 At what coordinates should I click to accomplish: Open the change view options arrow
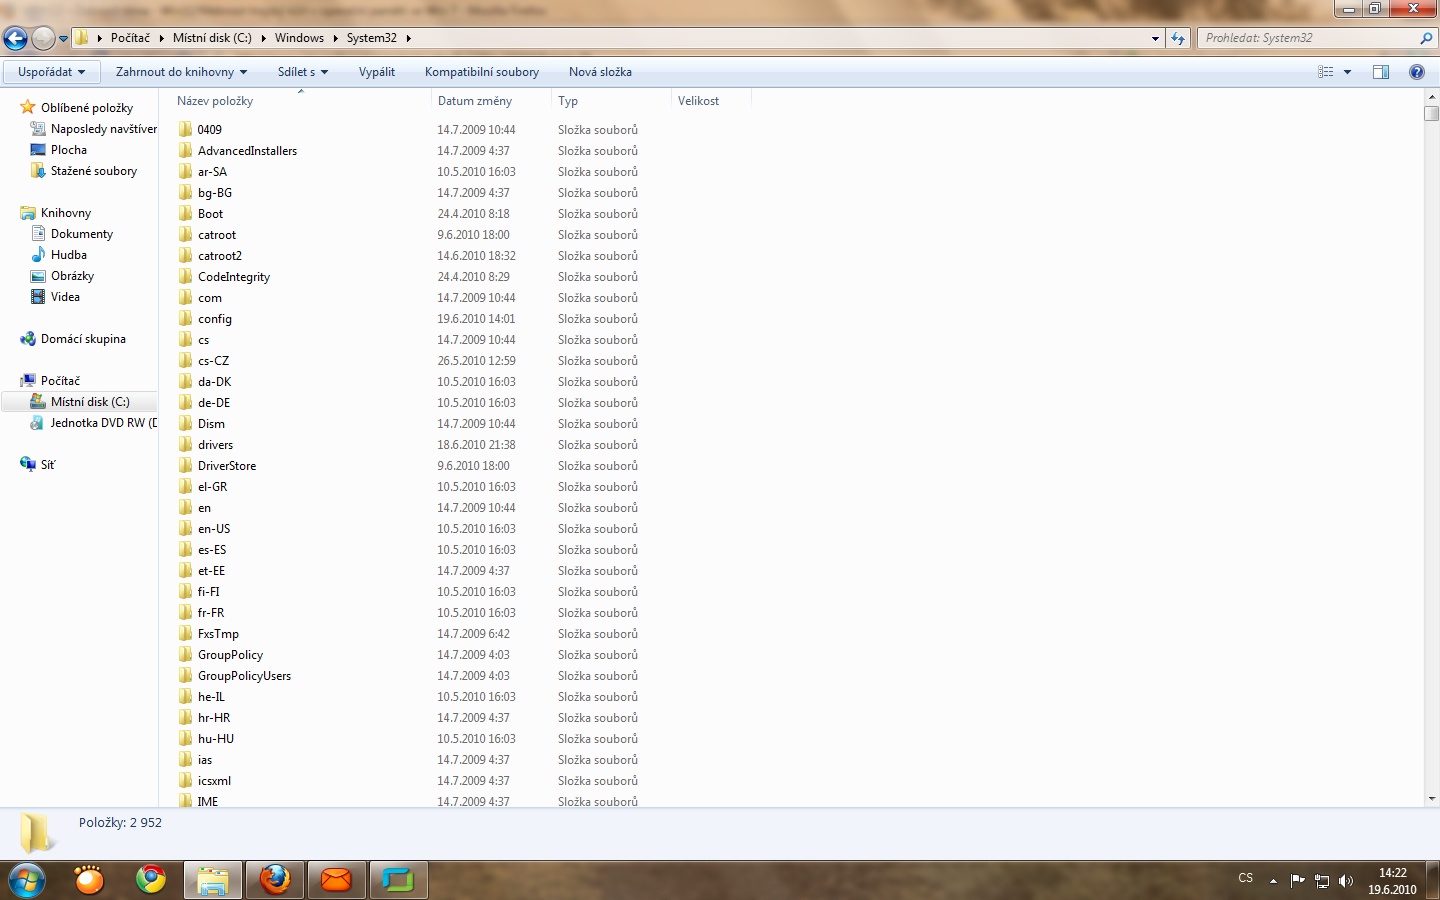1347,72
